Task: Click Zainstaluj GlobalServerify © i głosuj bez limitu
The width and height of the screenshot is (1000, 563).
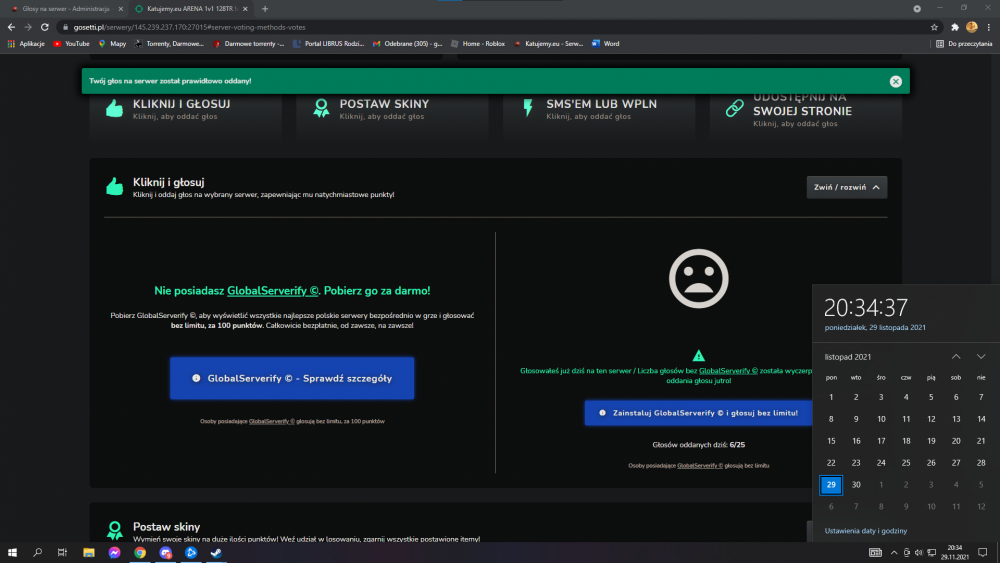Action: pos(698,413)
